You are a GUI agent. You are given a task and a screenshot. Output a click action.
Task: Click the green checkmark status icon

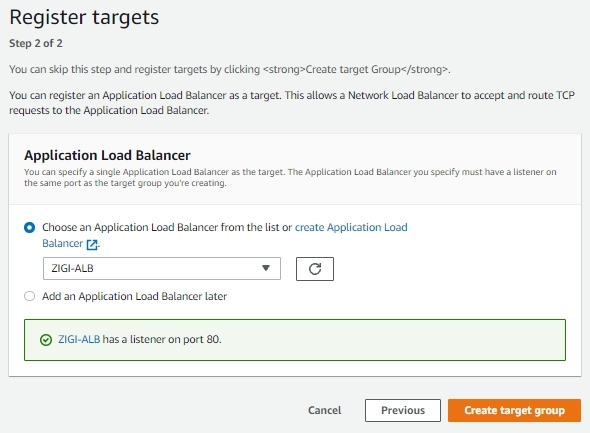click(46, 340)
